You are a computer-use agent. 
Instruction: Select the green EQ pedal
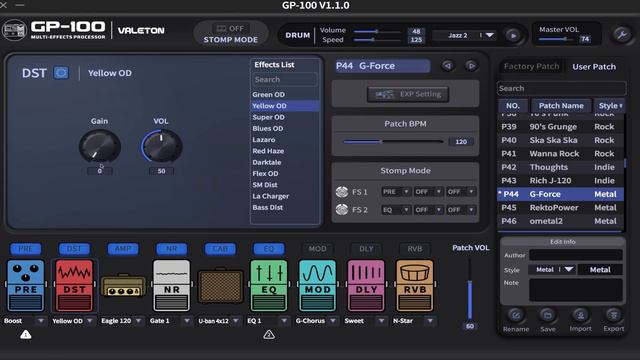tap(269, 285)
